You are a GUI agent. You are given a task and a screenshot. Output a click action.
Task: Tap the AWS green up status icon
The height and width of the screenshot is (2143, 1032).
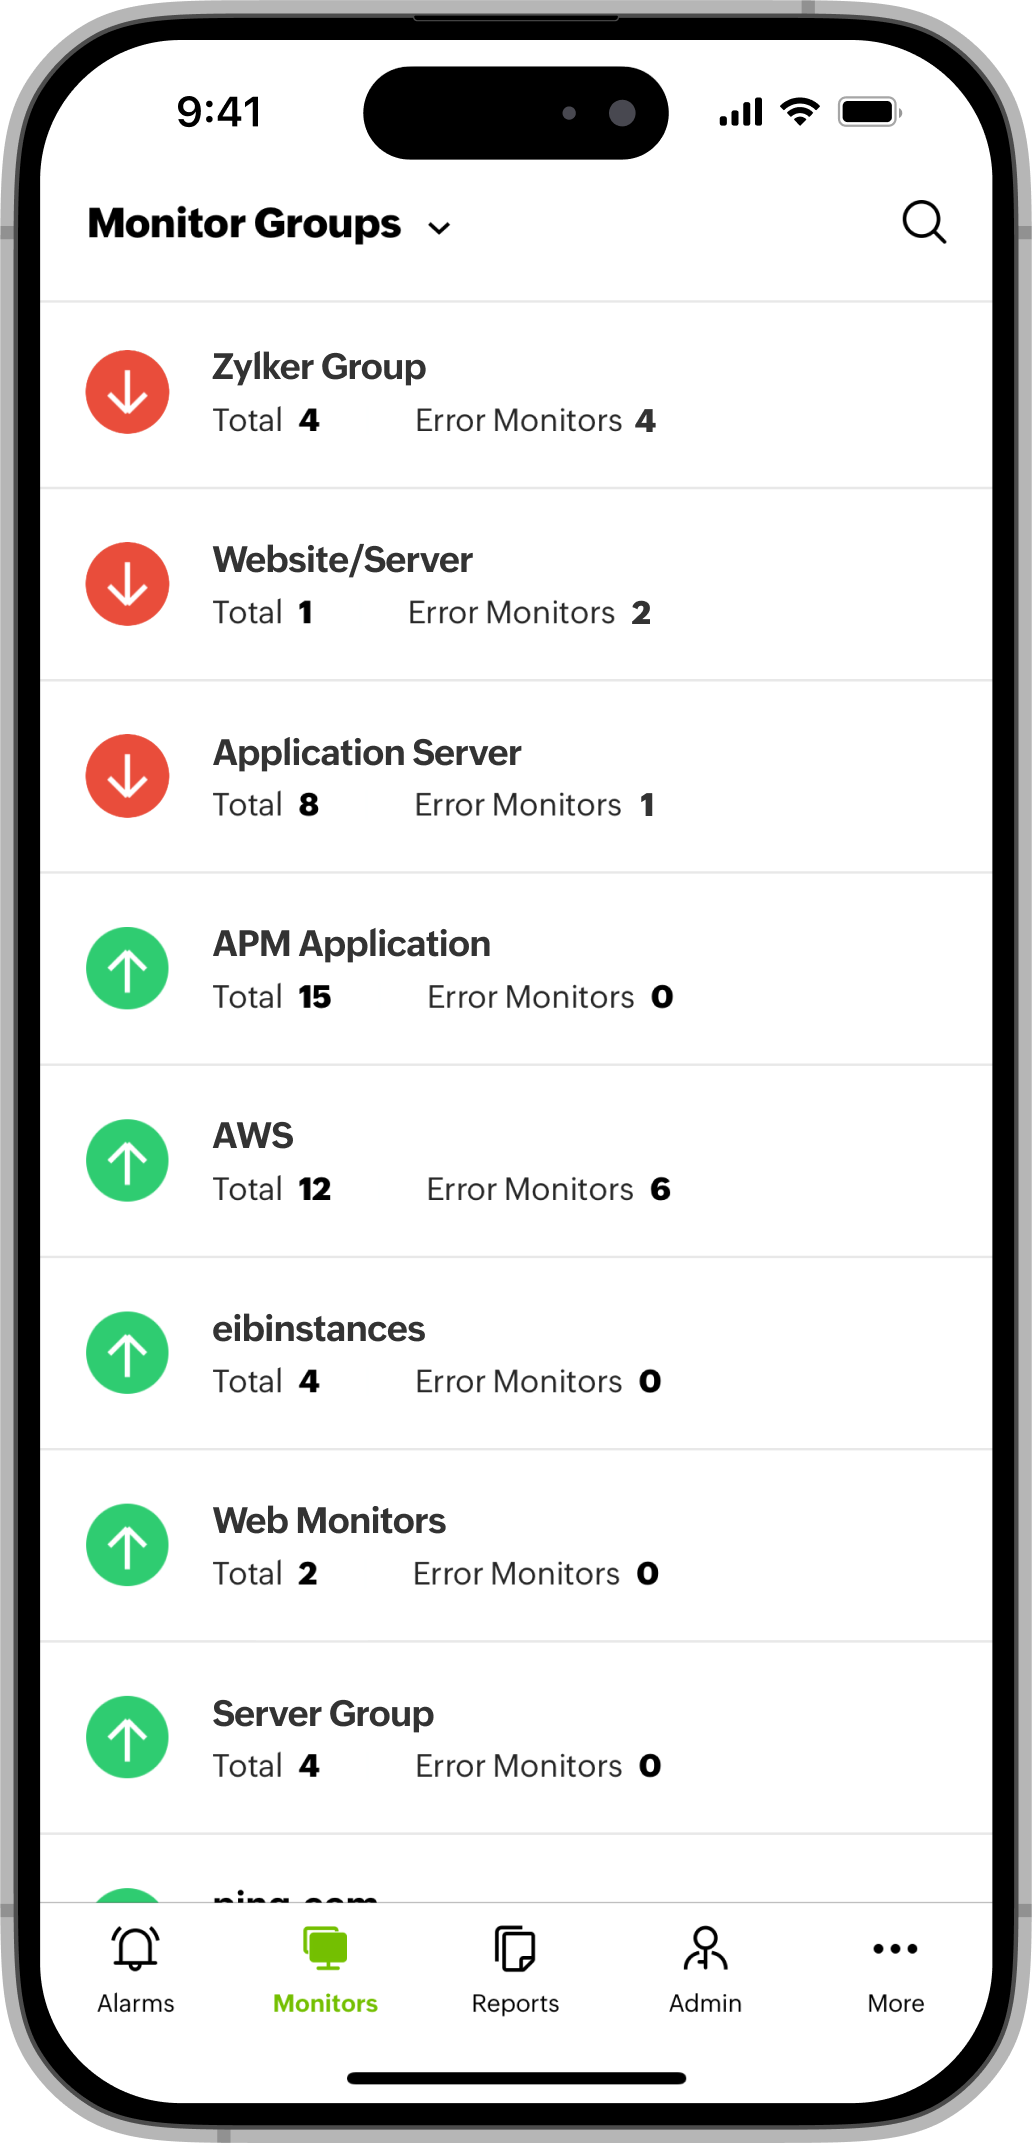point(127,1160)
